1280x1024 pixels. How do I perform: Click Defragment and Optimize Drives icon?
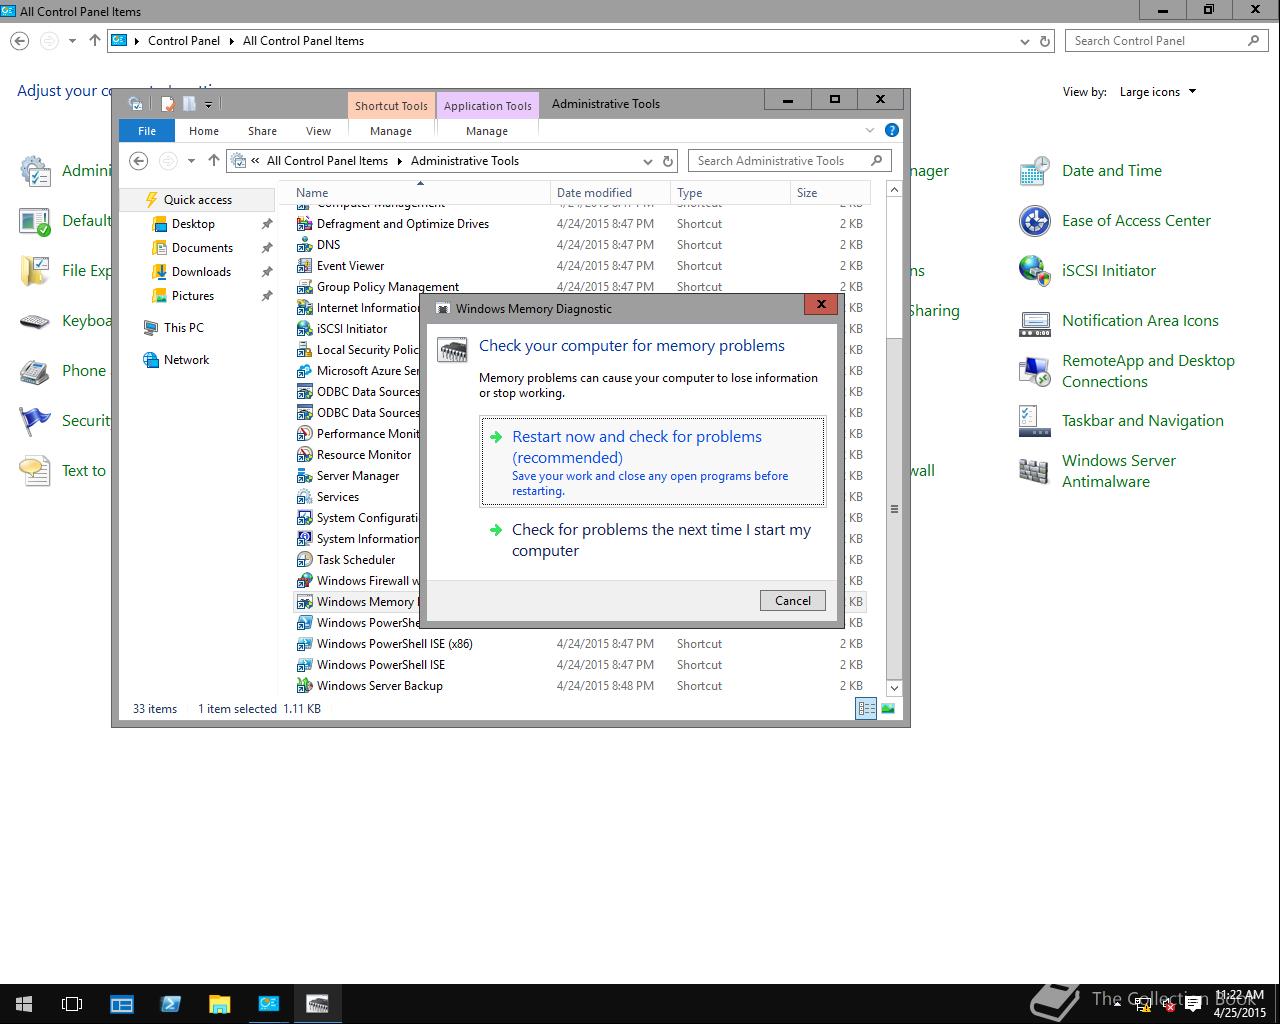[305, 224]
